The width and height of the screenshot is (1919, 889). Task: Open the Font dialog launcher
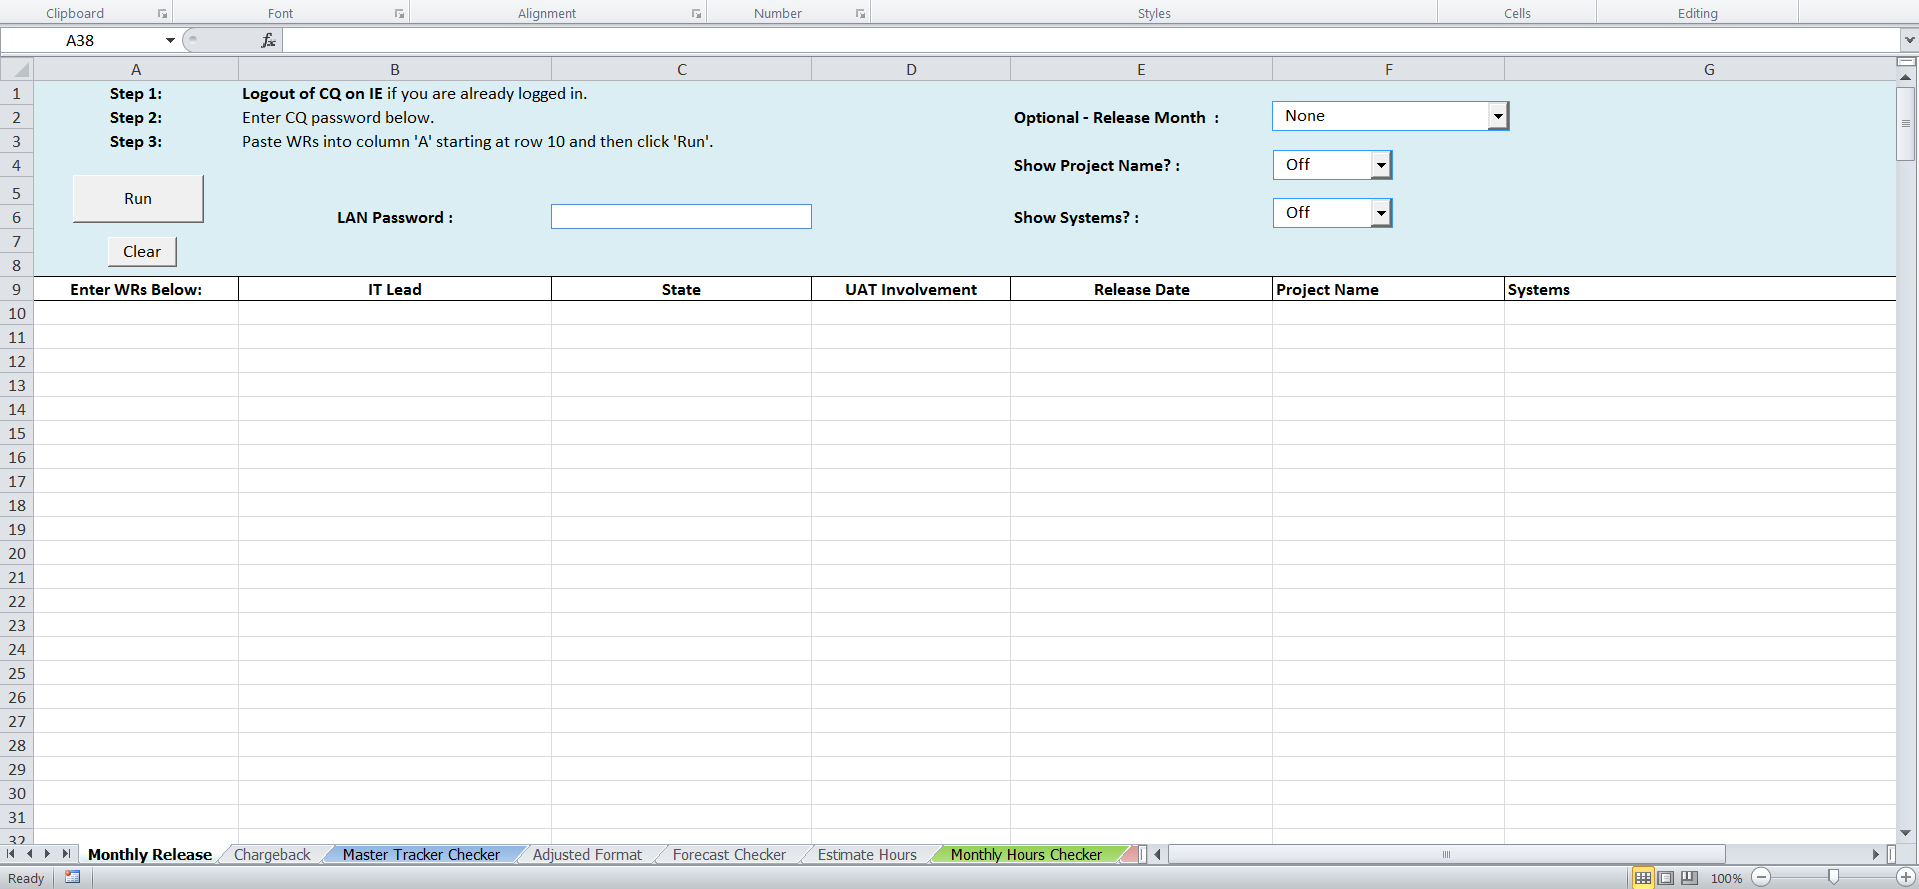(399, 14)
